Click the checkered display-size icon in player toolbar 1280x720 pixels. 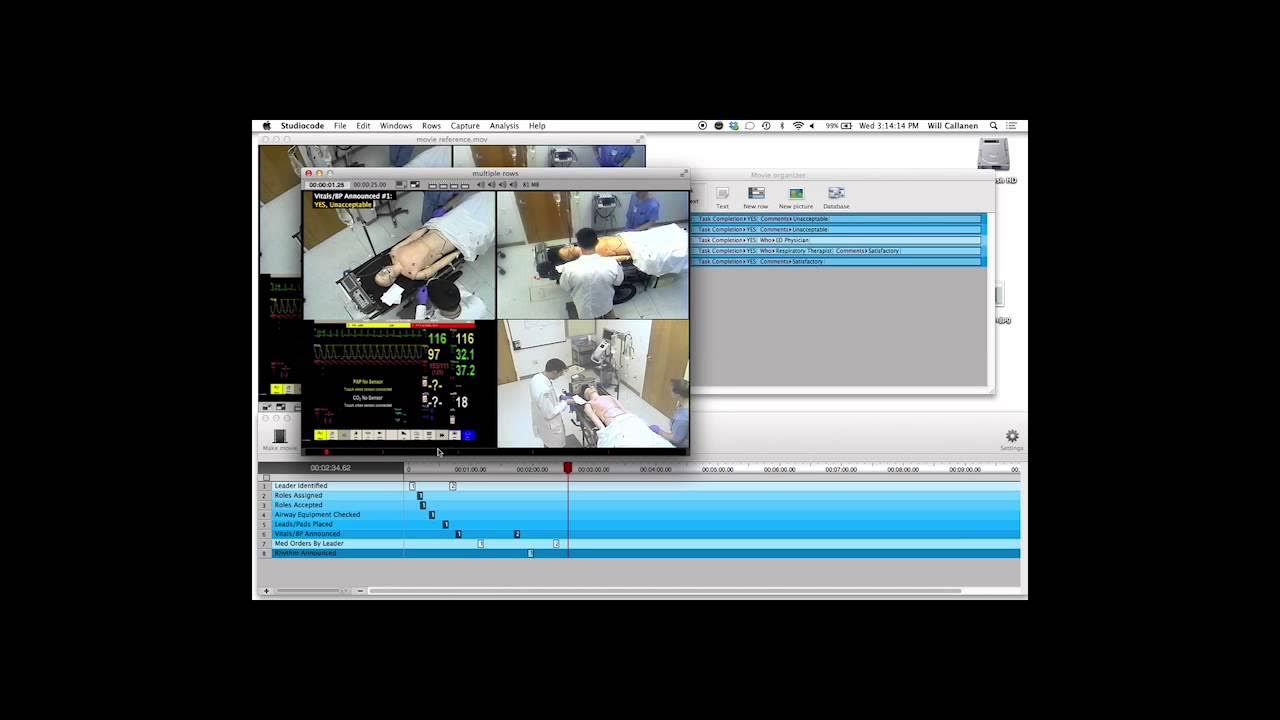tap(413, 184)
